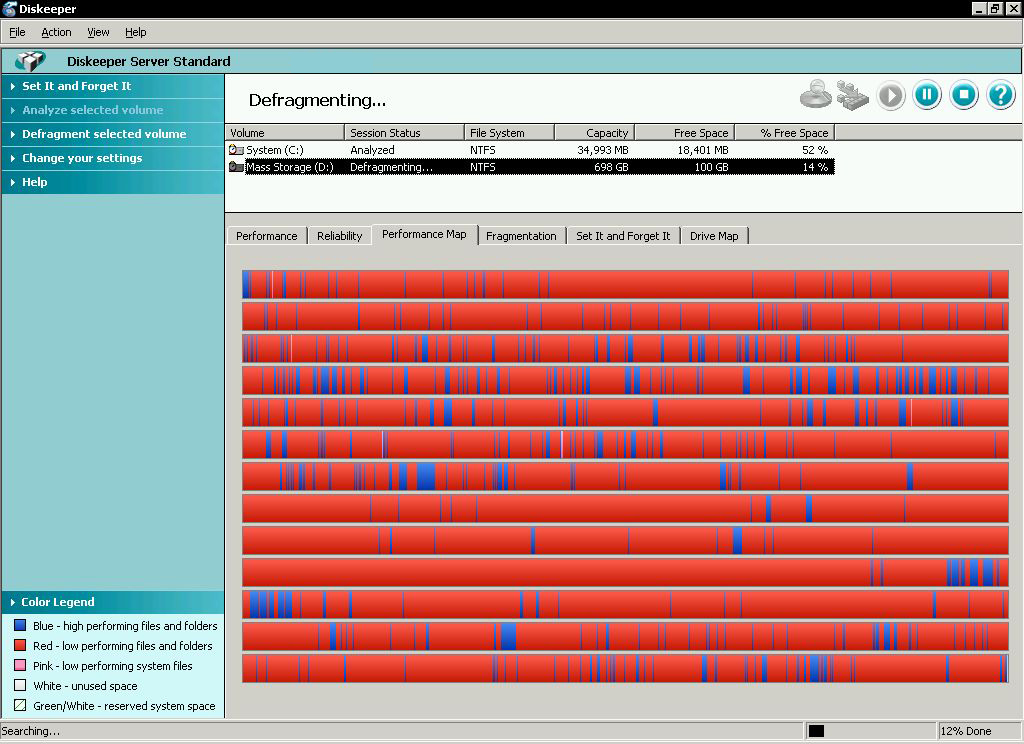
Task: Expand Defragment selected volume section
Action: coord(113,134)
